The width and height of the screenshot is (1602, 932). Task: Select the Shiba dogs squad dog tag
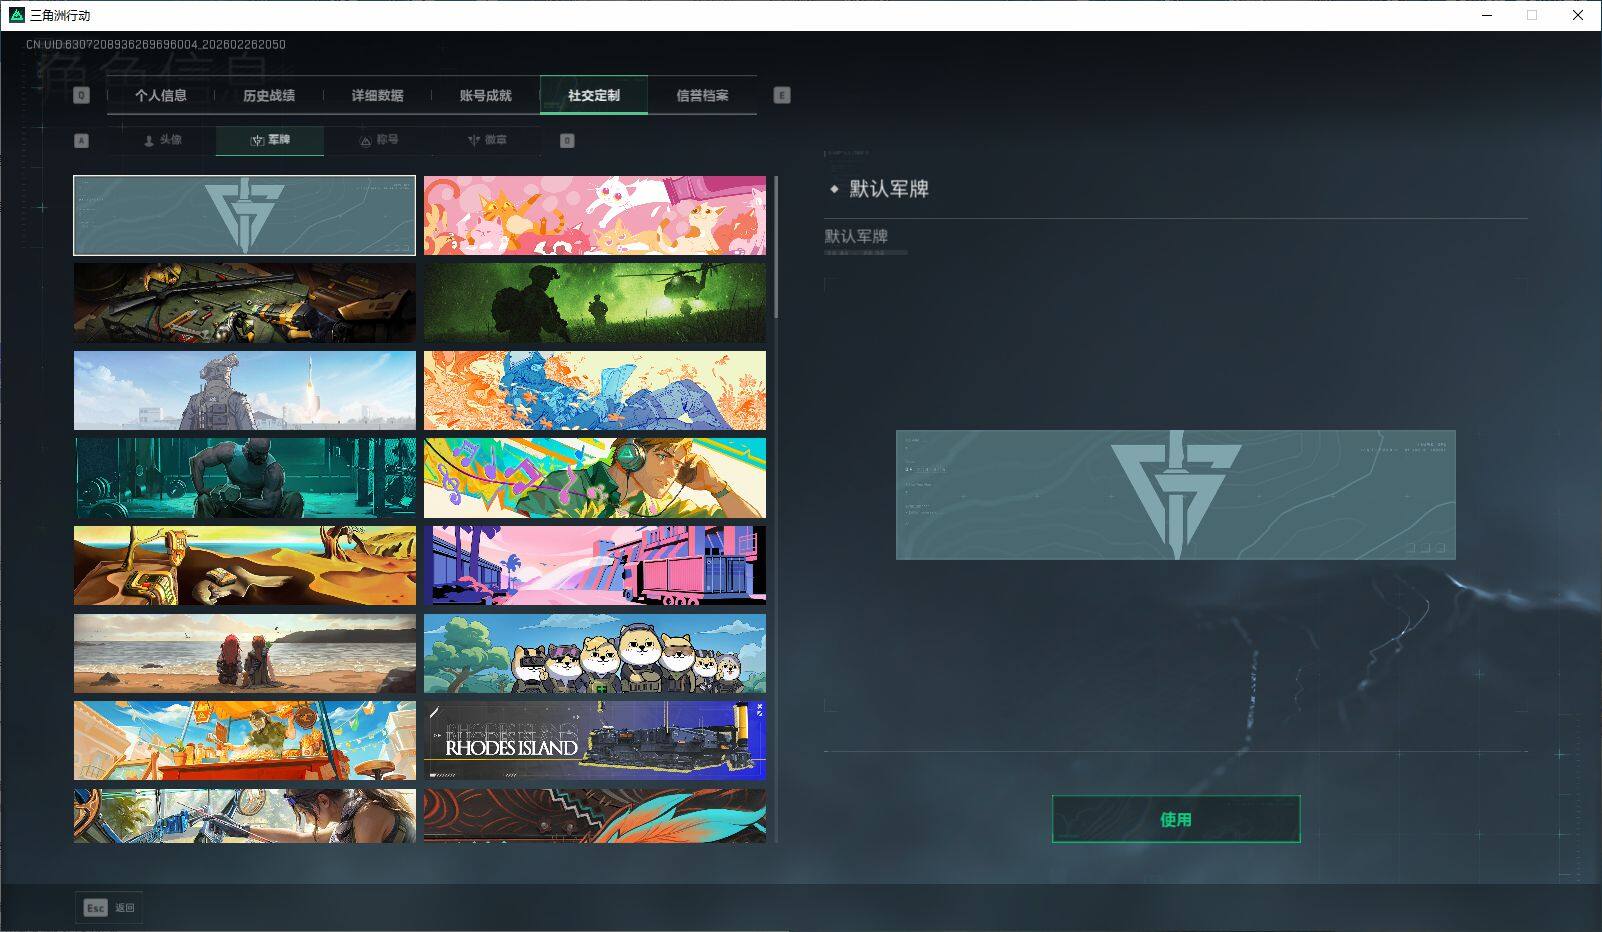point(595,653)
